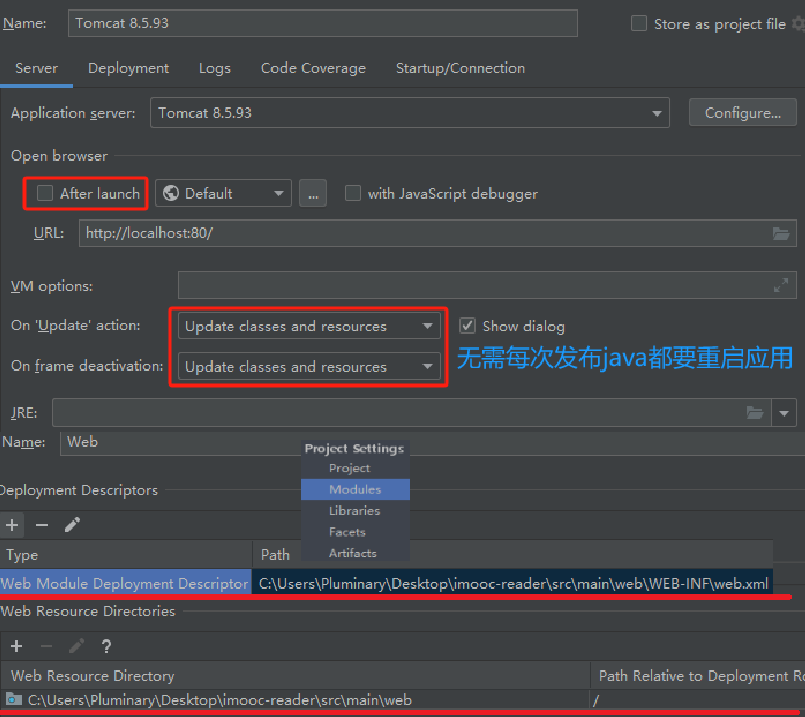Click the Web Resource Directory column header
805x717 pixels.
coord(295,676)
